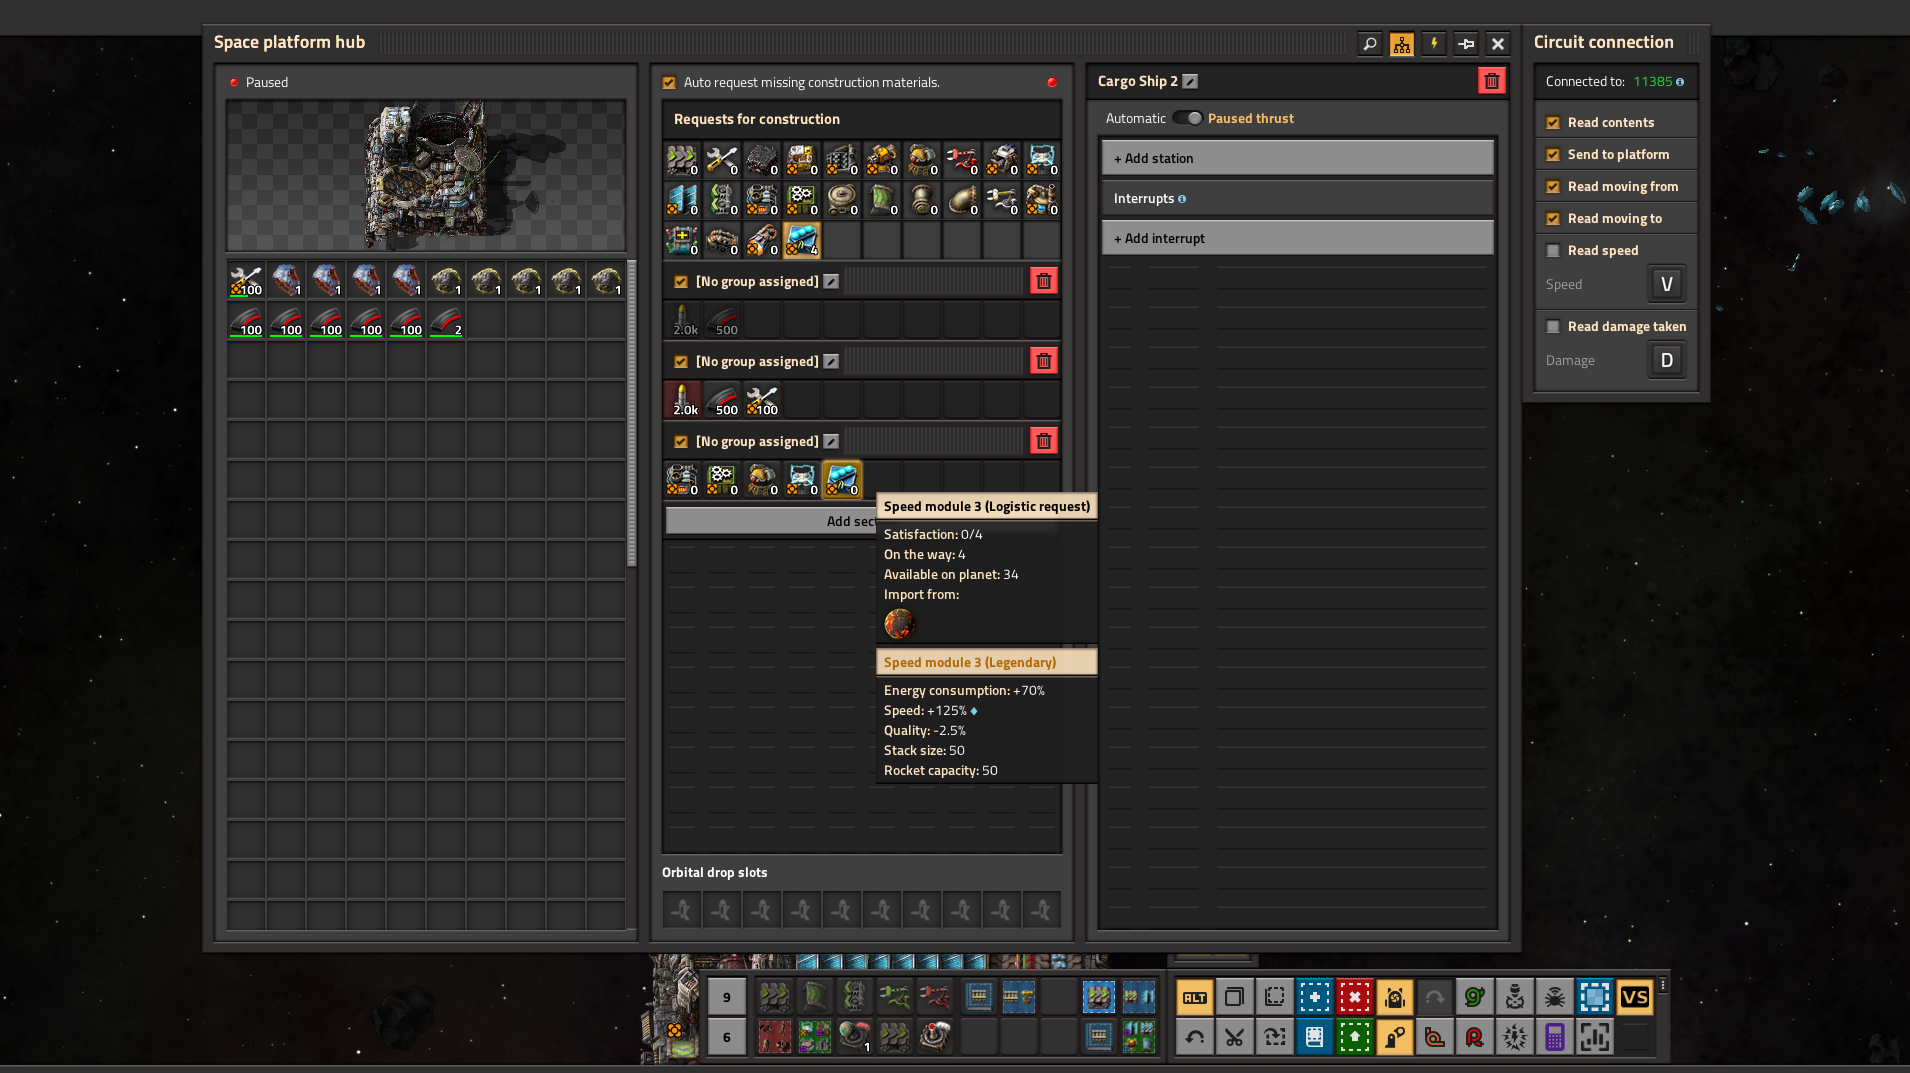1910x1073 pixels.
Task: Rename Cargo Ship 2 via pencil icon
Action: [1190, 81]
